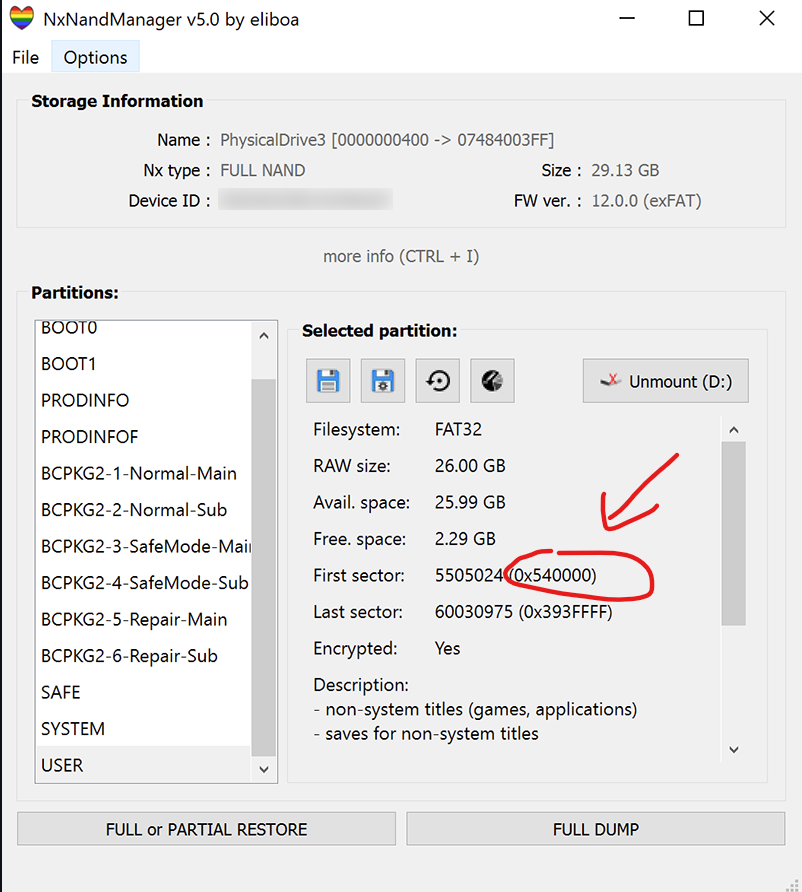Click the Encrypted Yes value

pos(448,649)
